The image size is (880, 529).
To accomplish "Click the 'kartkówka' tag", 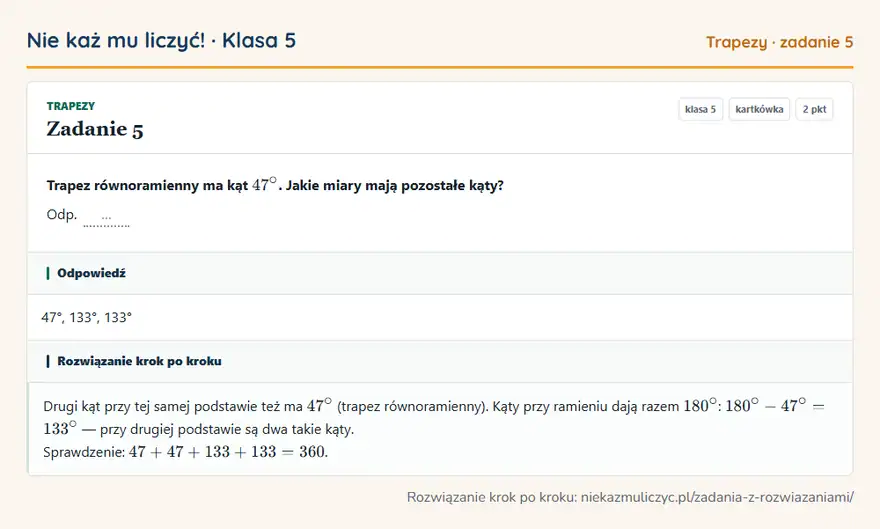I will pos(759,109).
